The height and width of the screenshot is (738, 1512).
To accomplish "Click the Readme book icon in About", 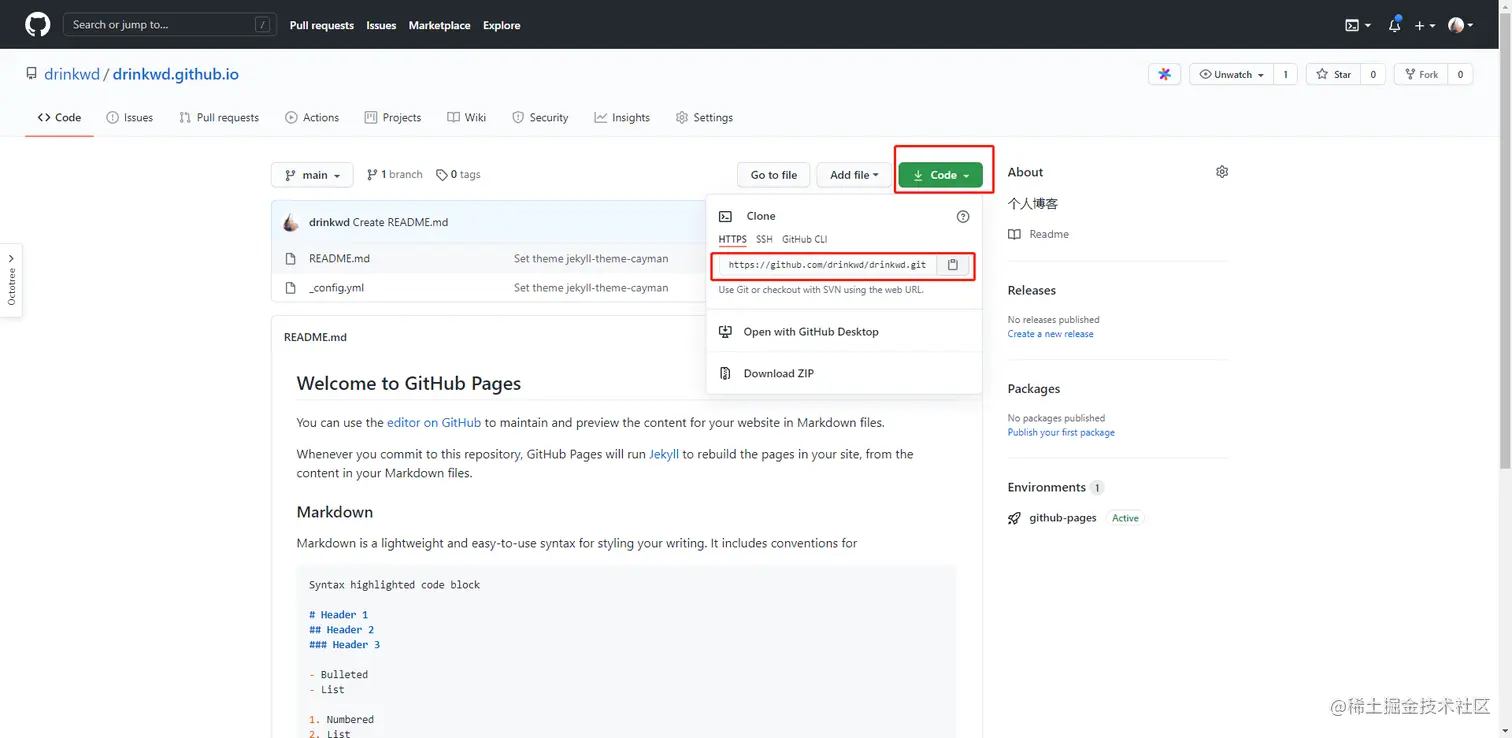I will point(1014,234).
